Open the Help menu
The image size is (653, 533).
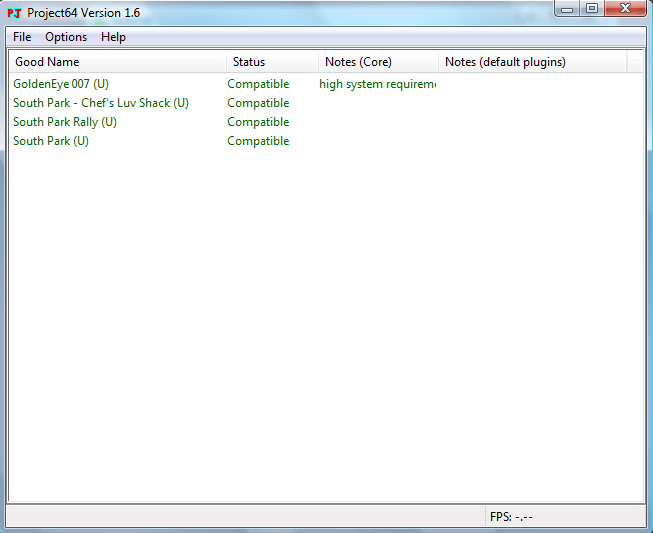(x=113, y=37)
